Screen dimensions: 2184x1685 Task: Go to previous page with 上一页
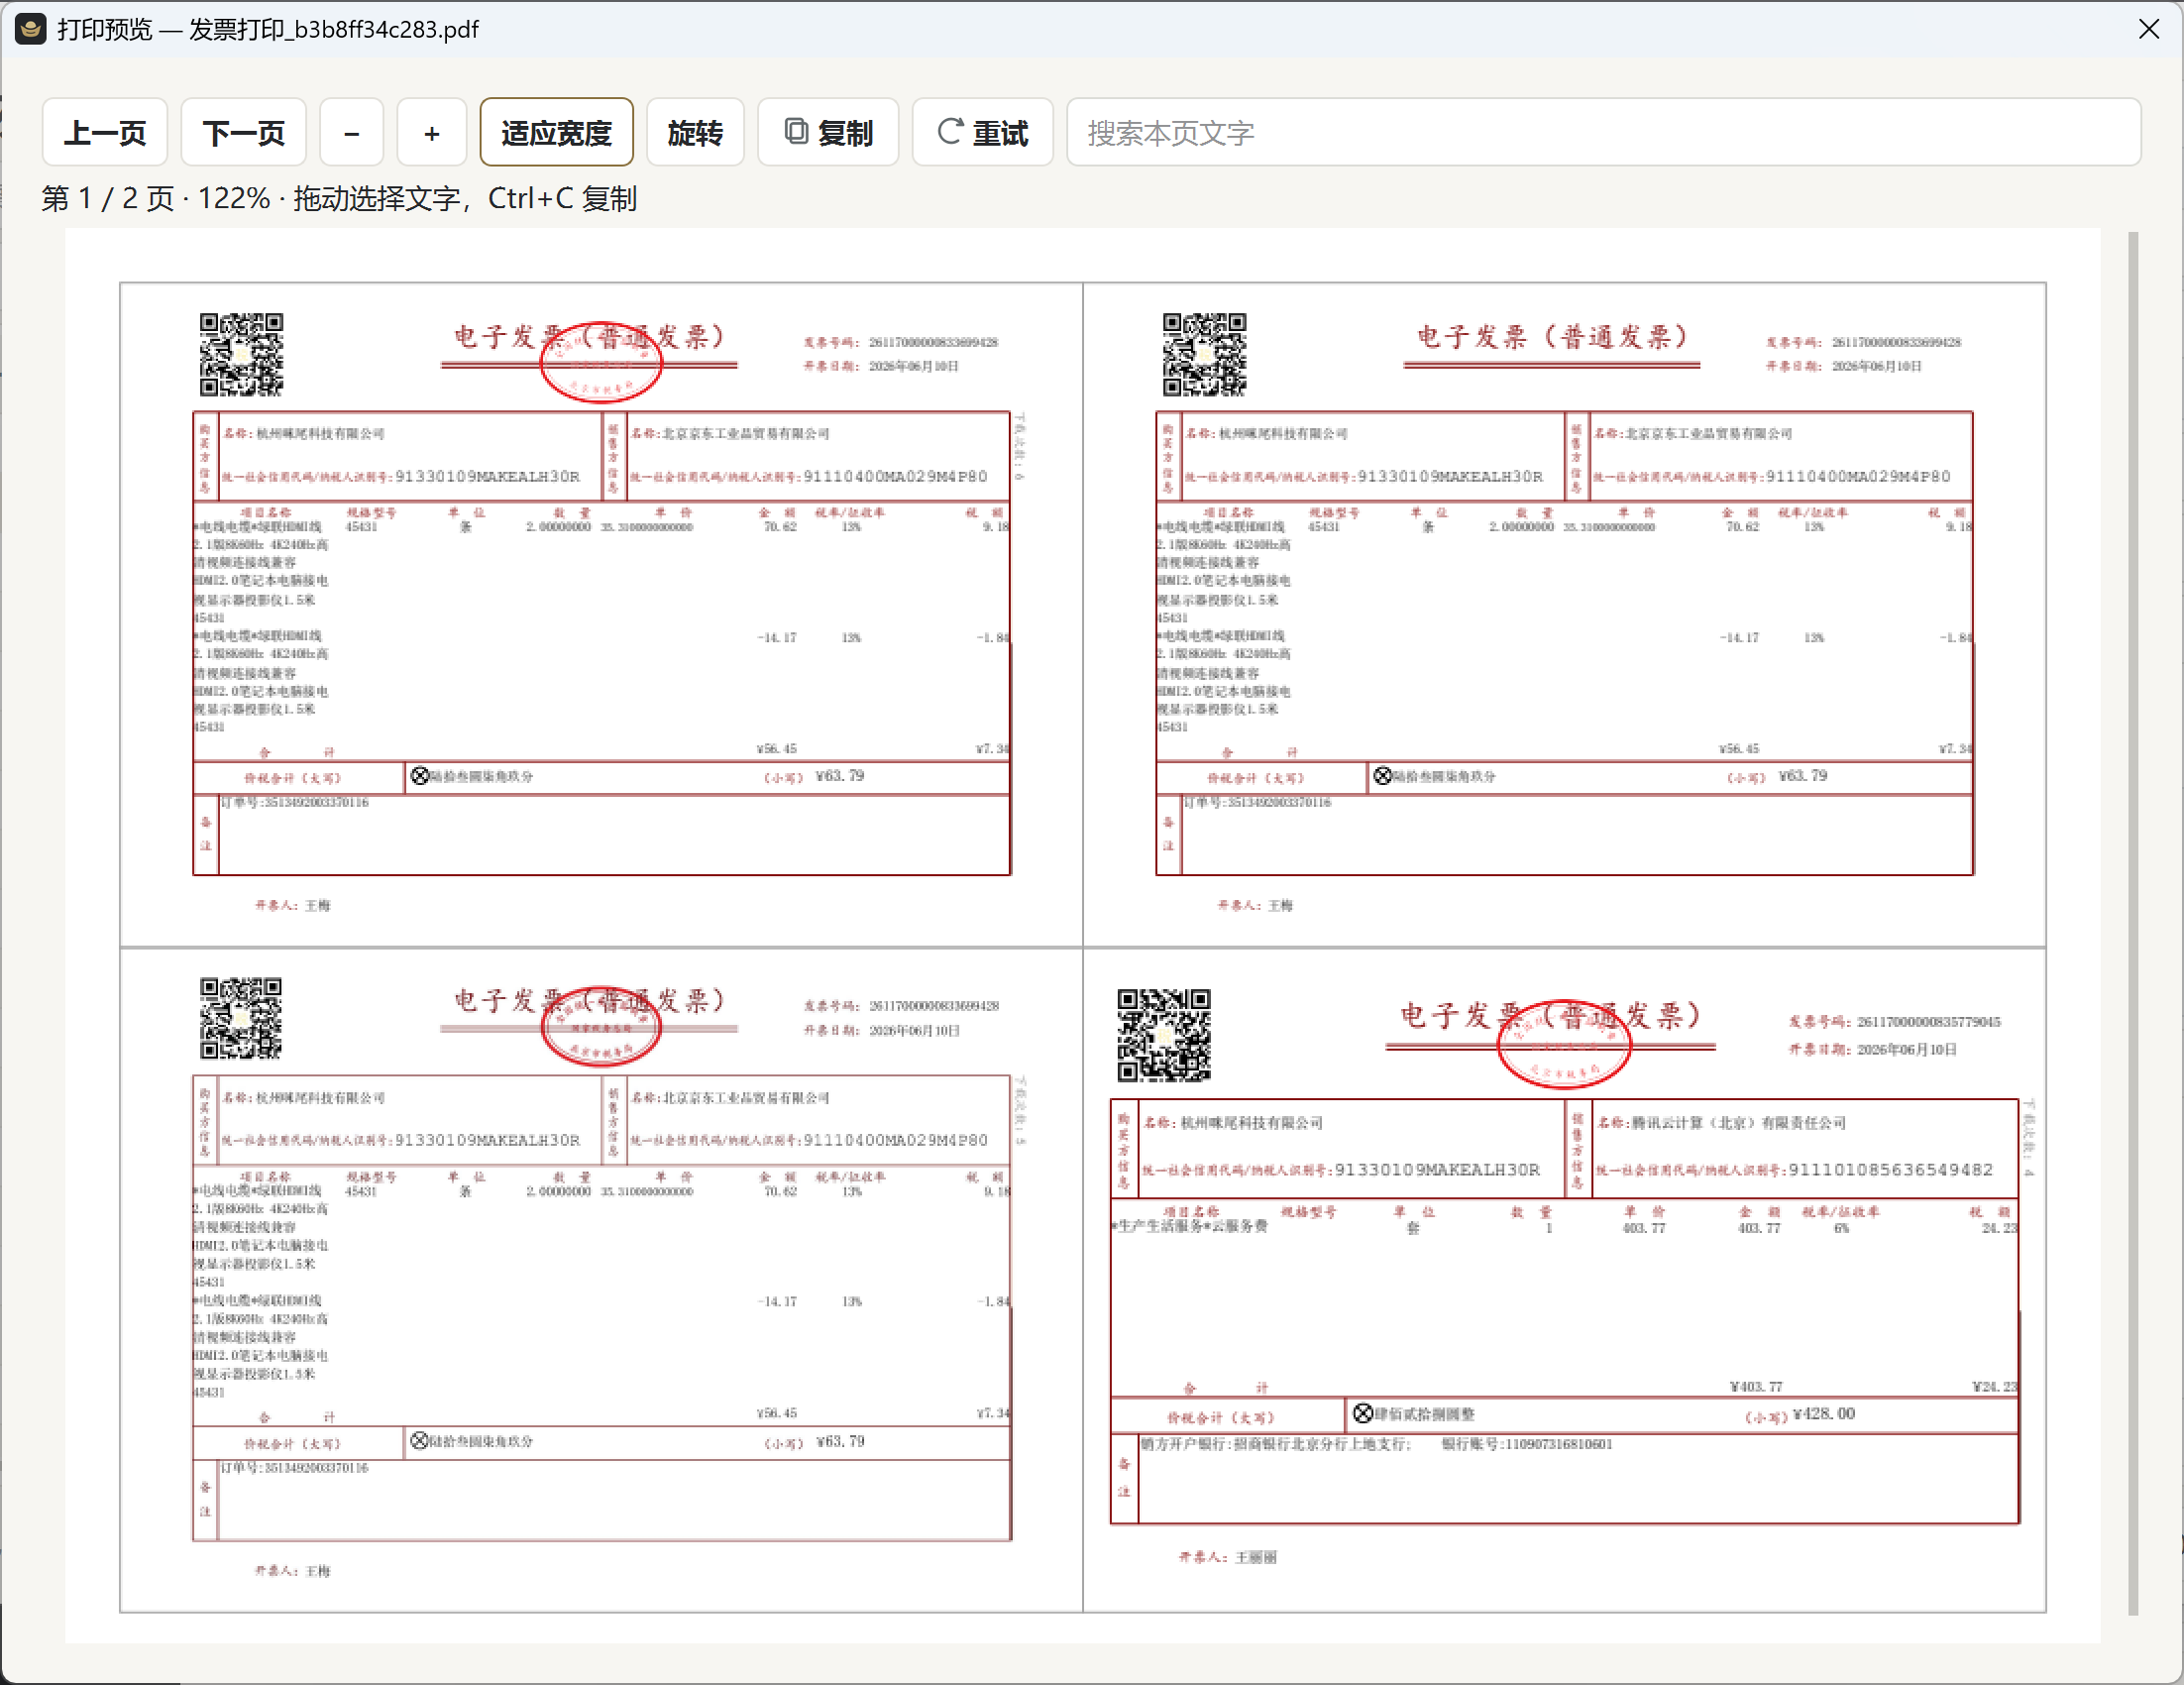click(x=105, y=132)
